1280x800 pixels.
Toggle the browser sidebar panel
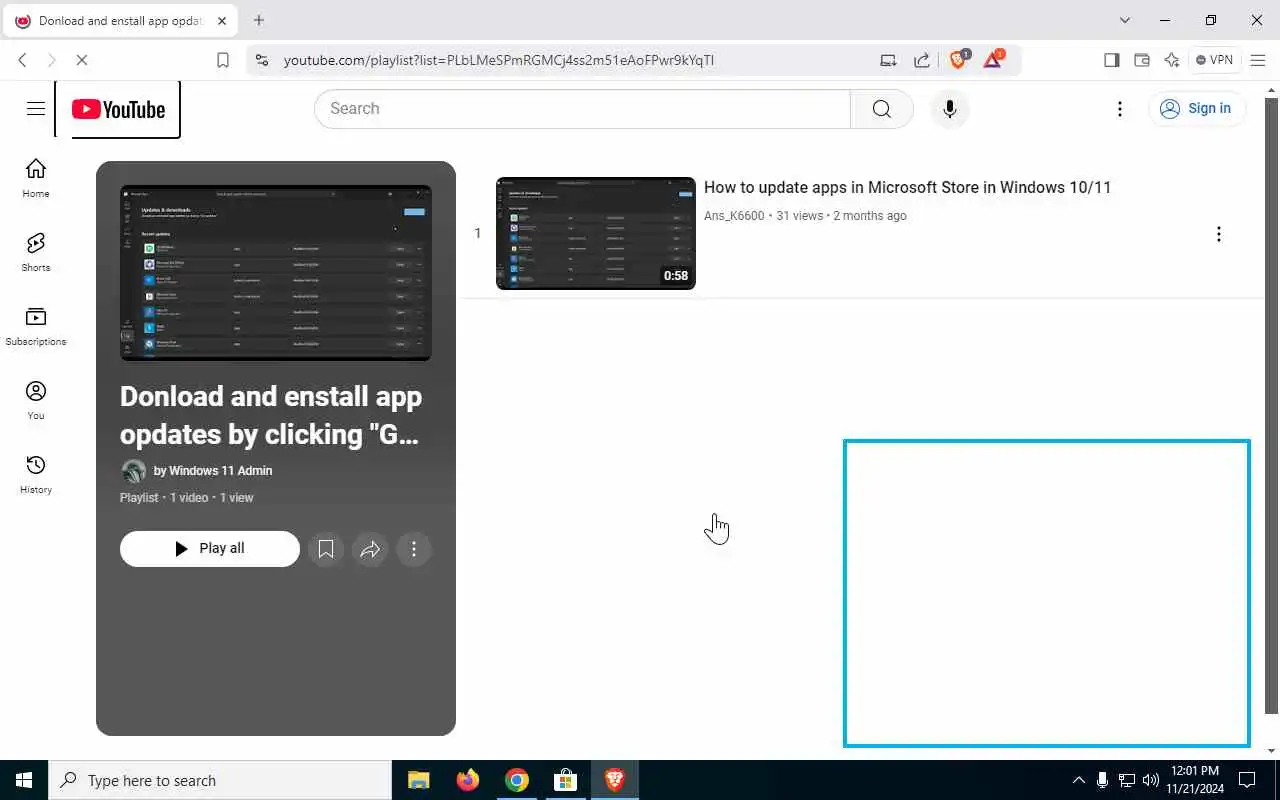pos(1111,60)
